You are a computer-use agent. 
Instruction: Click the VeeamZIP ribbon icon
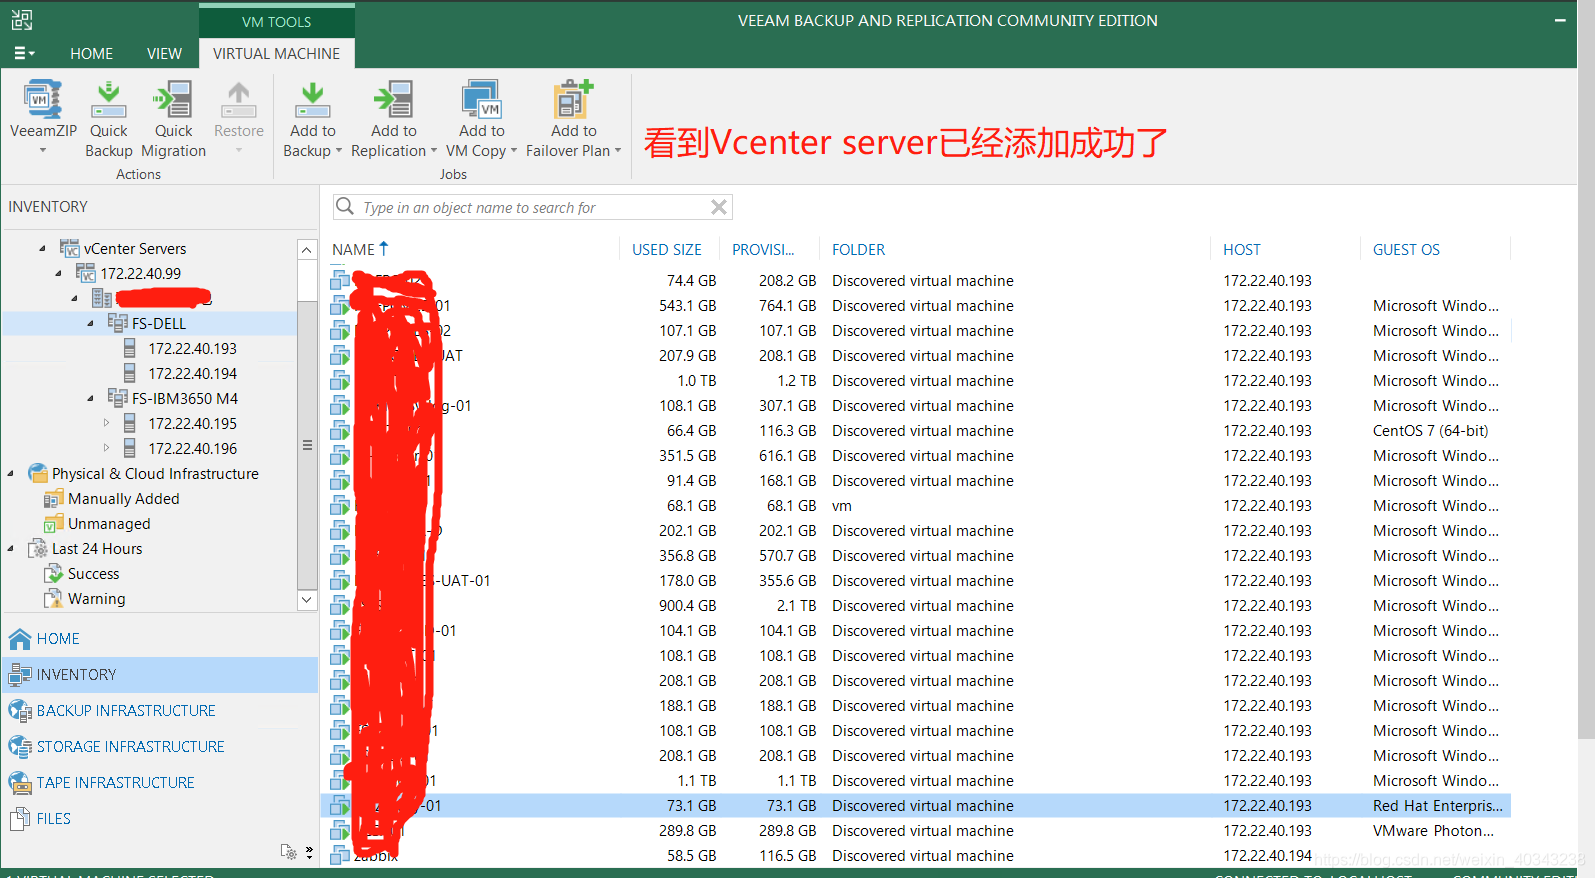[43, 99]
